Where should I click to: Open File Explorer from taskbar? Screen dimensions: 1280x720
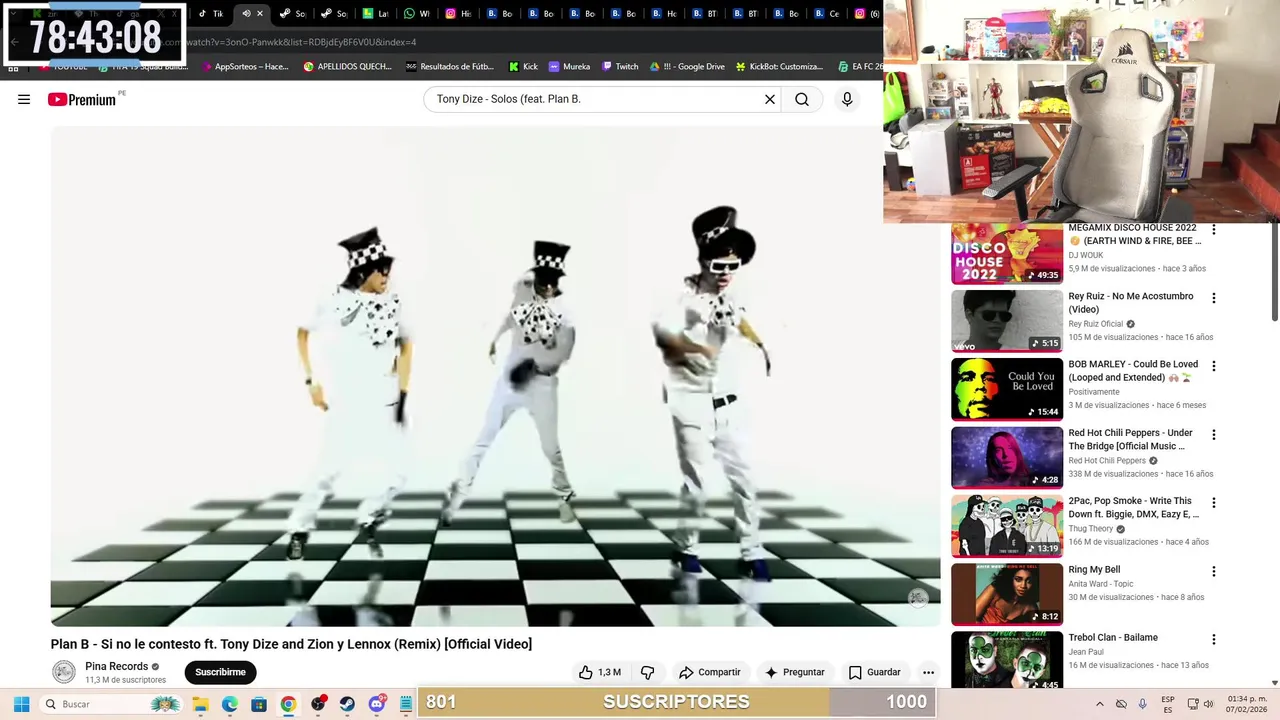coord(200,704)
